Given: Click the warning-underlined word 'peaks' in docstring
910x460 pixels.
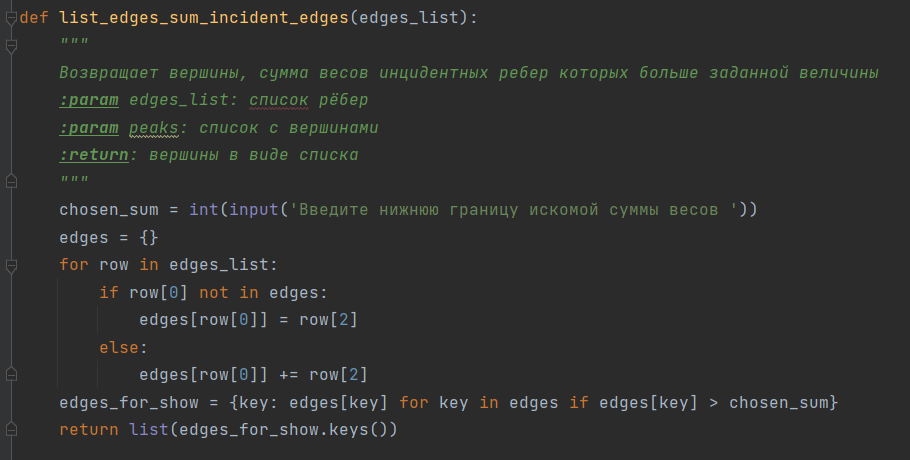Looking at the screenshot, I should coord(154,128).
